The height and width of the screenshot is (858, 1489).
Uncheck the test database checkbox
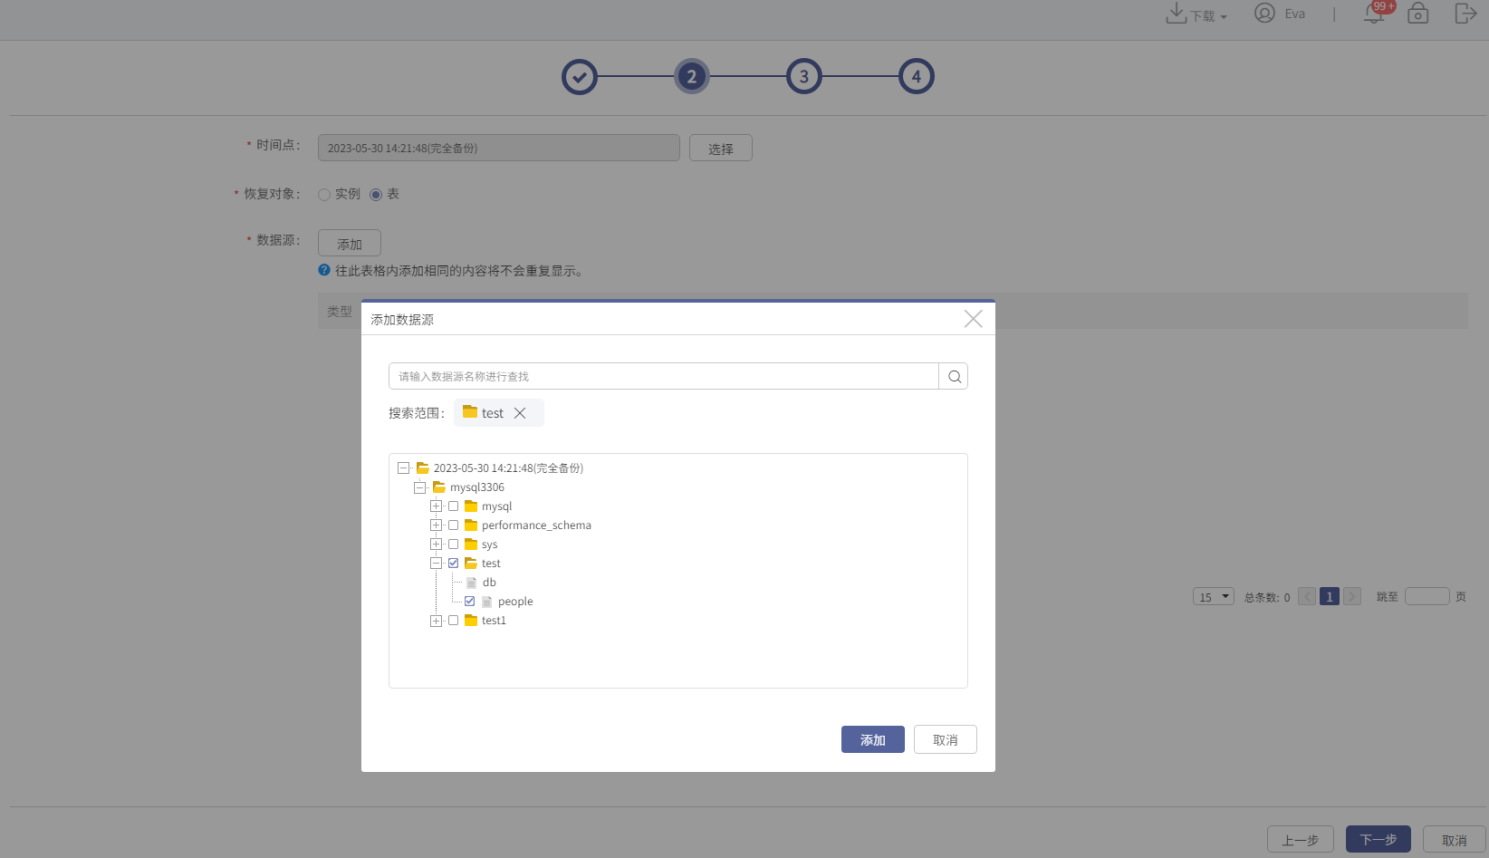(453, 563)
